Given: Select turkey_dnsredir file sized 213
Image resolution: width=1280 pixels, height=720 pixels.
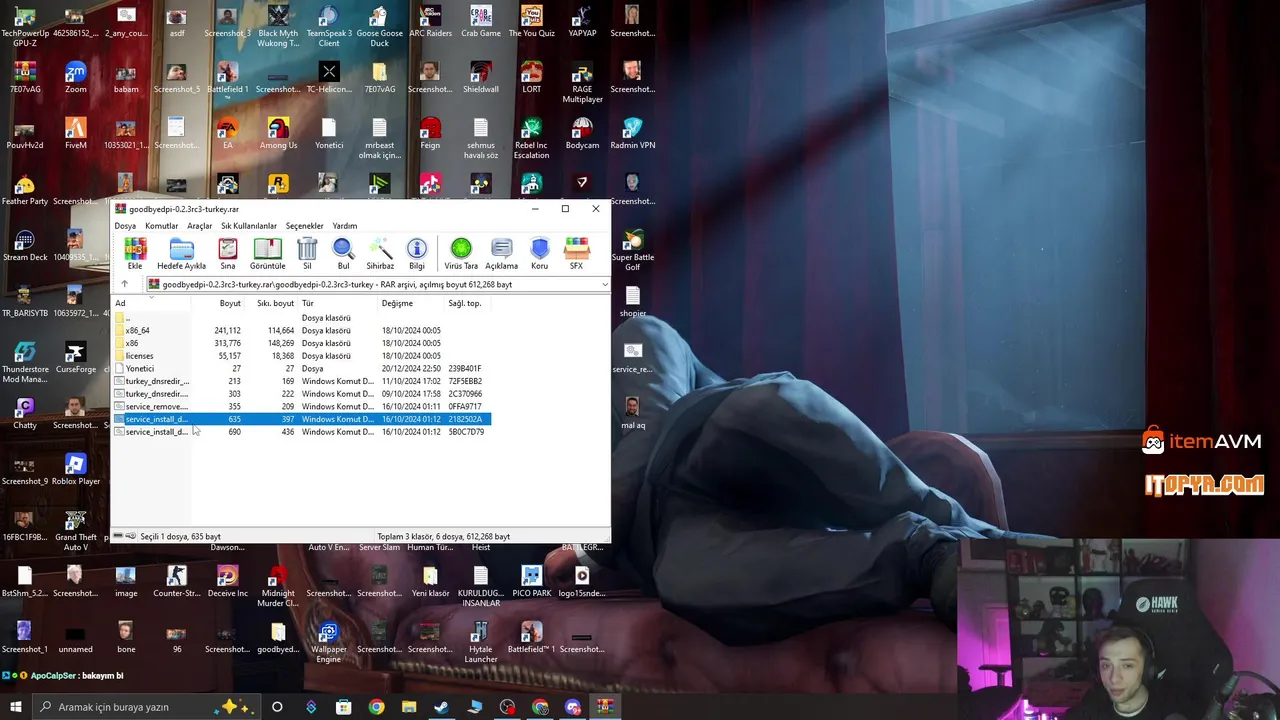Looking at the screenshot, I should pyautogui.click(x=301, y=381).
